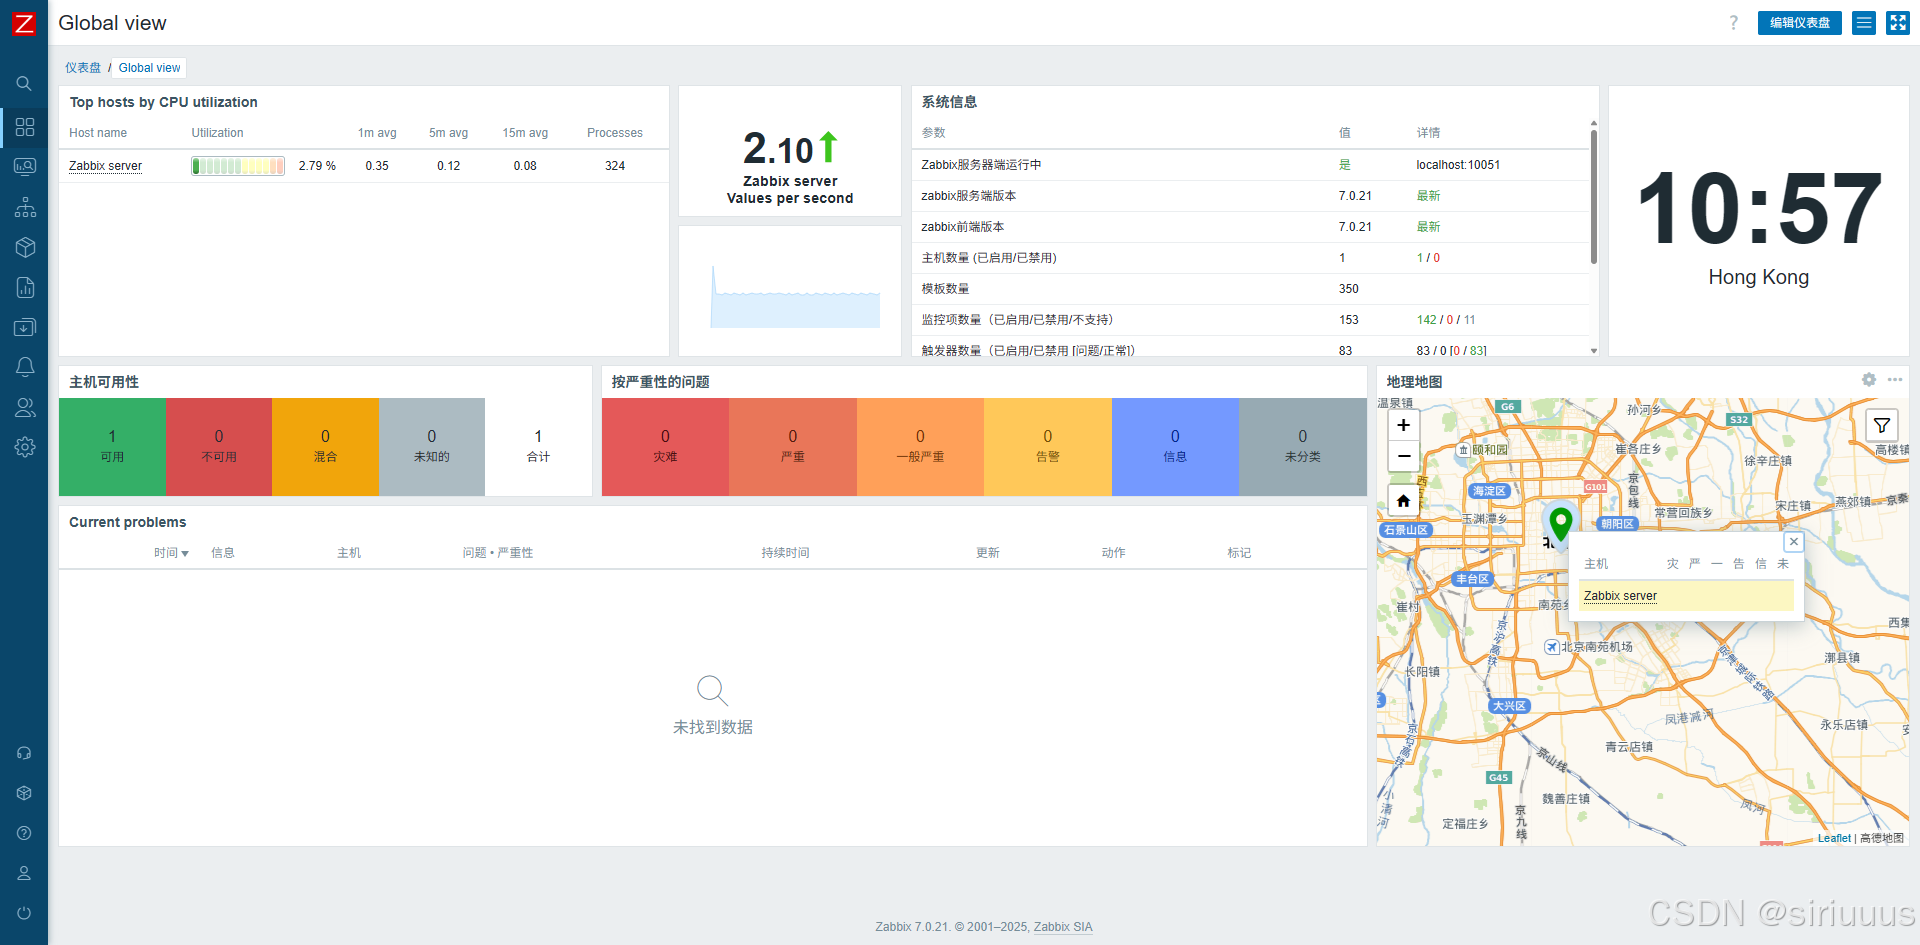This screenshot has width=1920, height=945.
Task: Click the Zabbix SIA footer link
Action: (x=1063, y=927)
